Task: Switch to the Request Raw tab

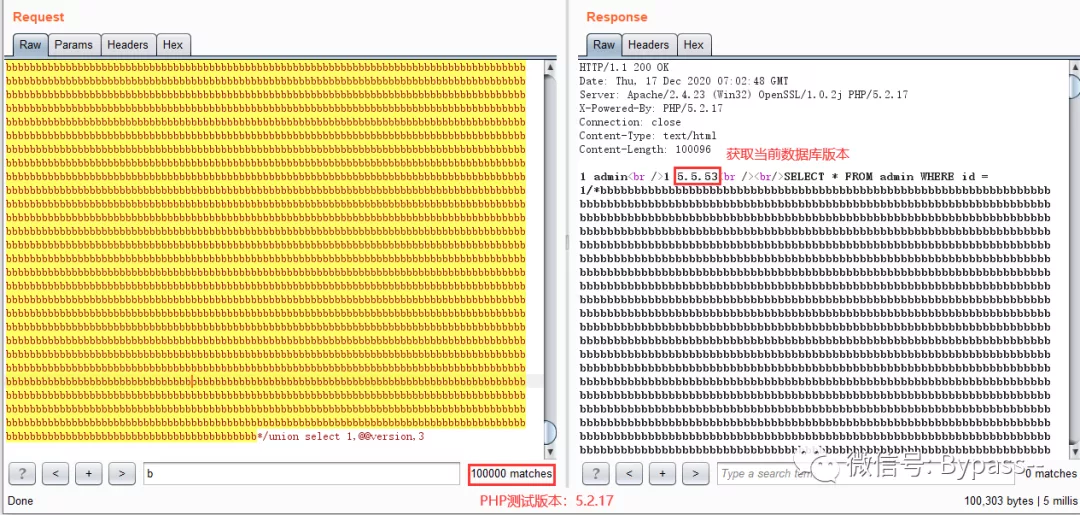Action: [x=30, y=45]
